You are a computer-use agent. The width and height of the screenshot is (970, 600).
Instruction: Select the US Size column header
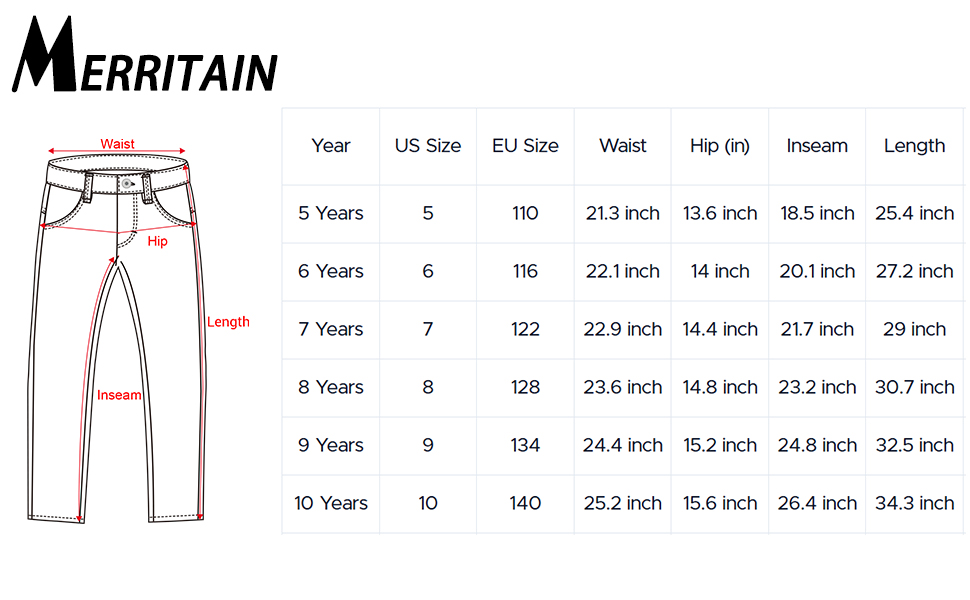[x=428, y=146]
